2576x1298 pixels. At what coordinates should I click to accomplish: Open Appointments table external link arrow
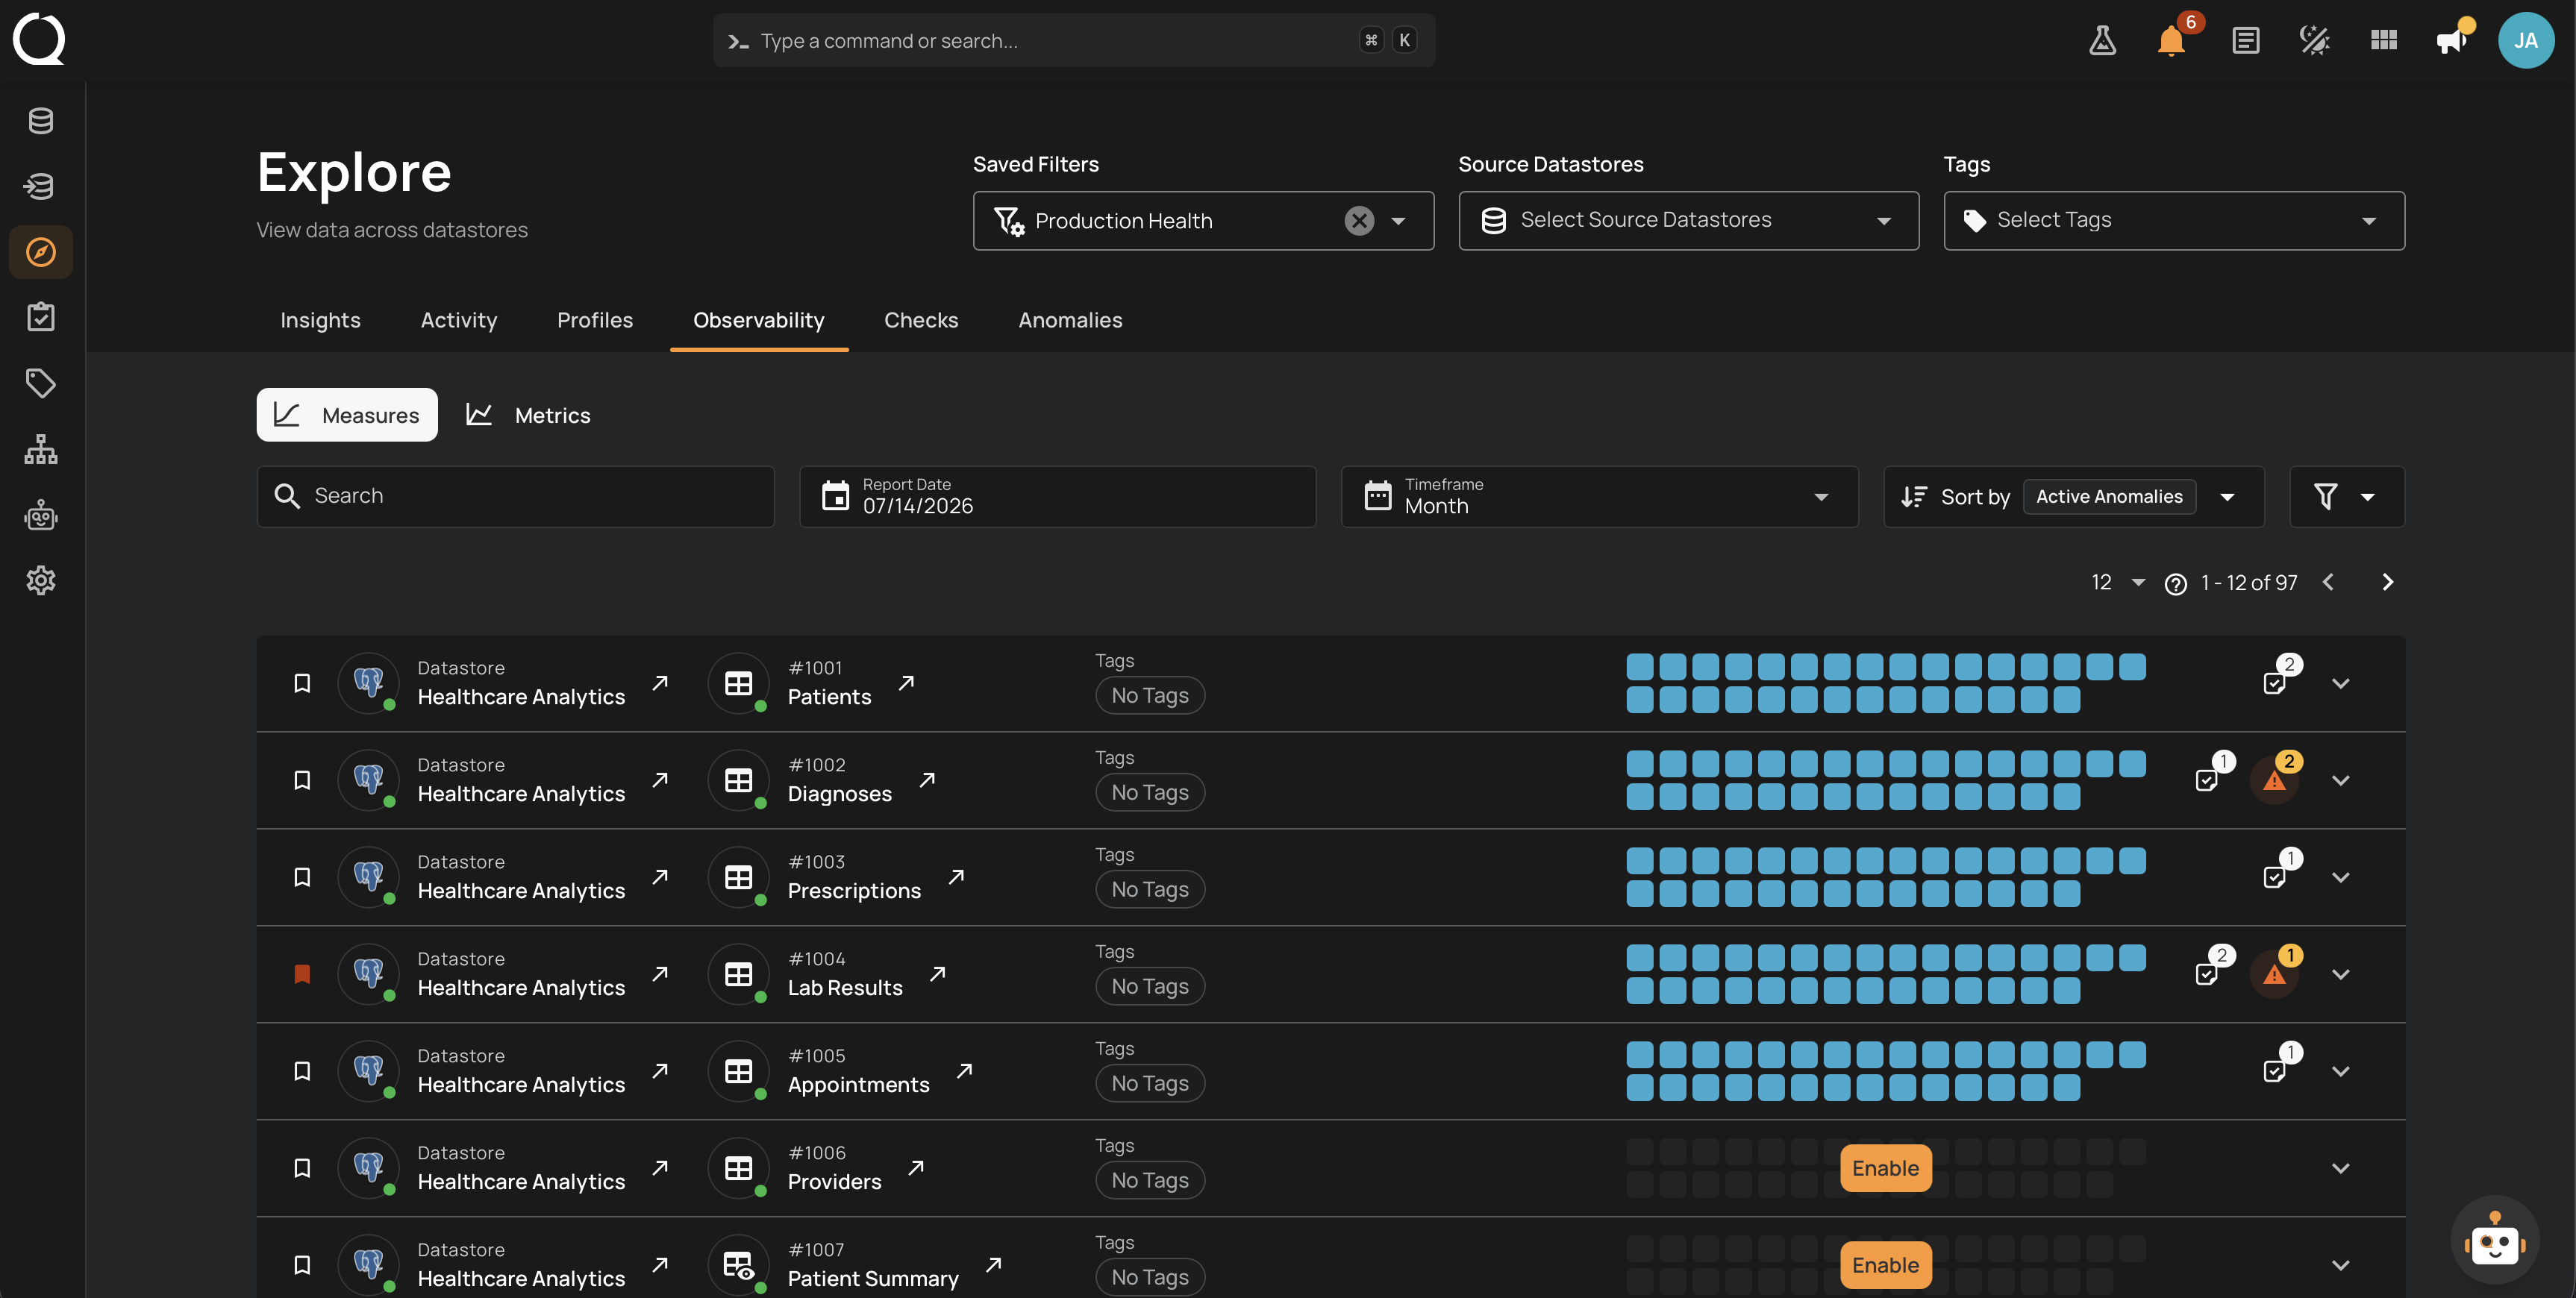coord(964,1071)
